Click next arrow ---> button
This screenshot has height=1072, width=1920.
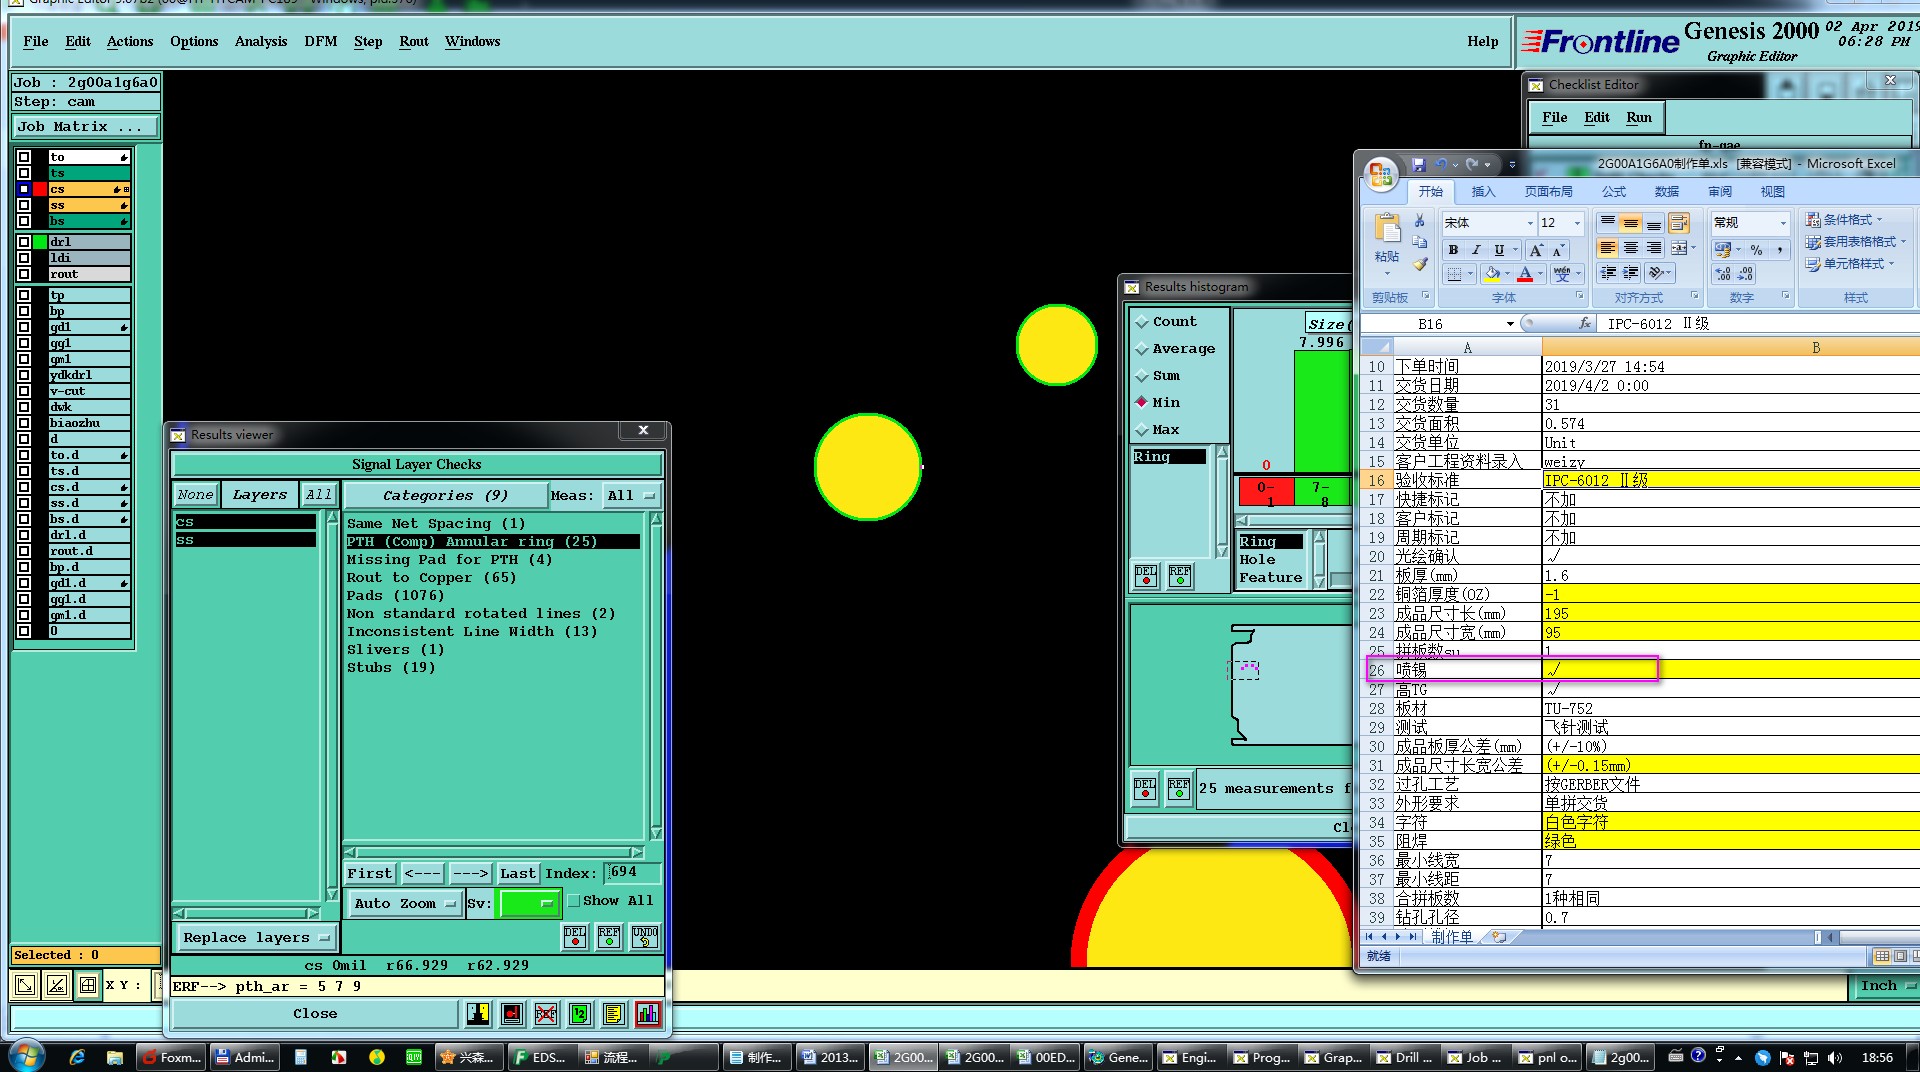[x=470, y=874]
